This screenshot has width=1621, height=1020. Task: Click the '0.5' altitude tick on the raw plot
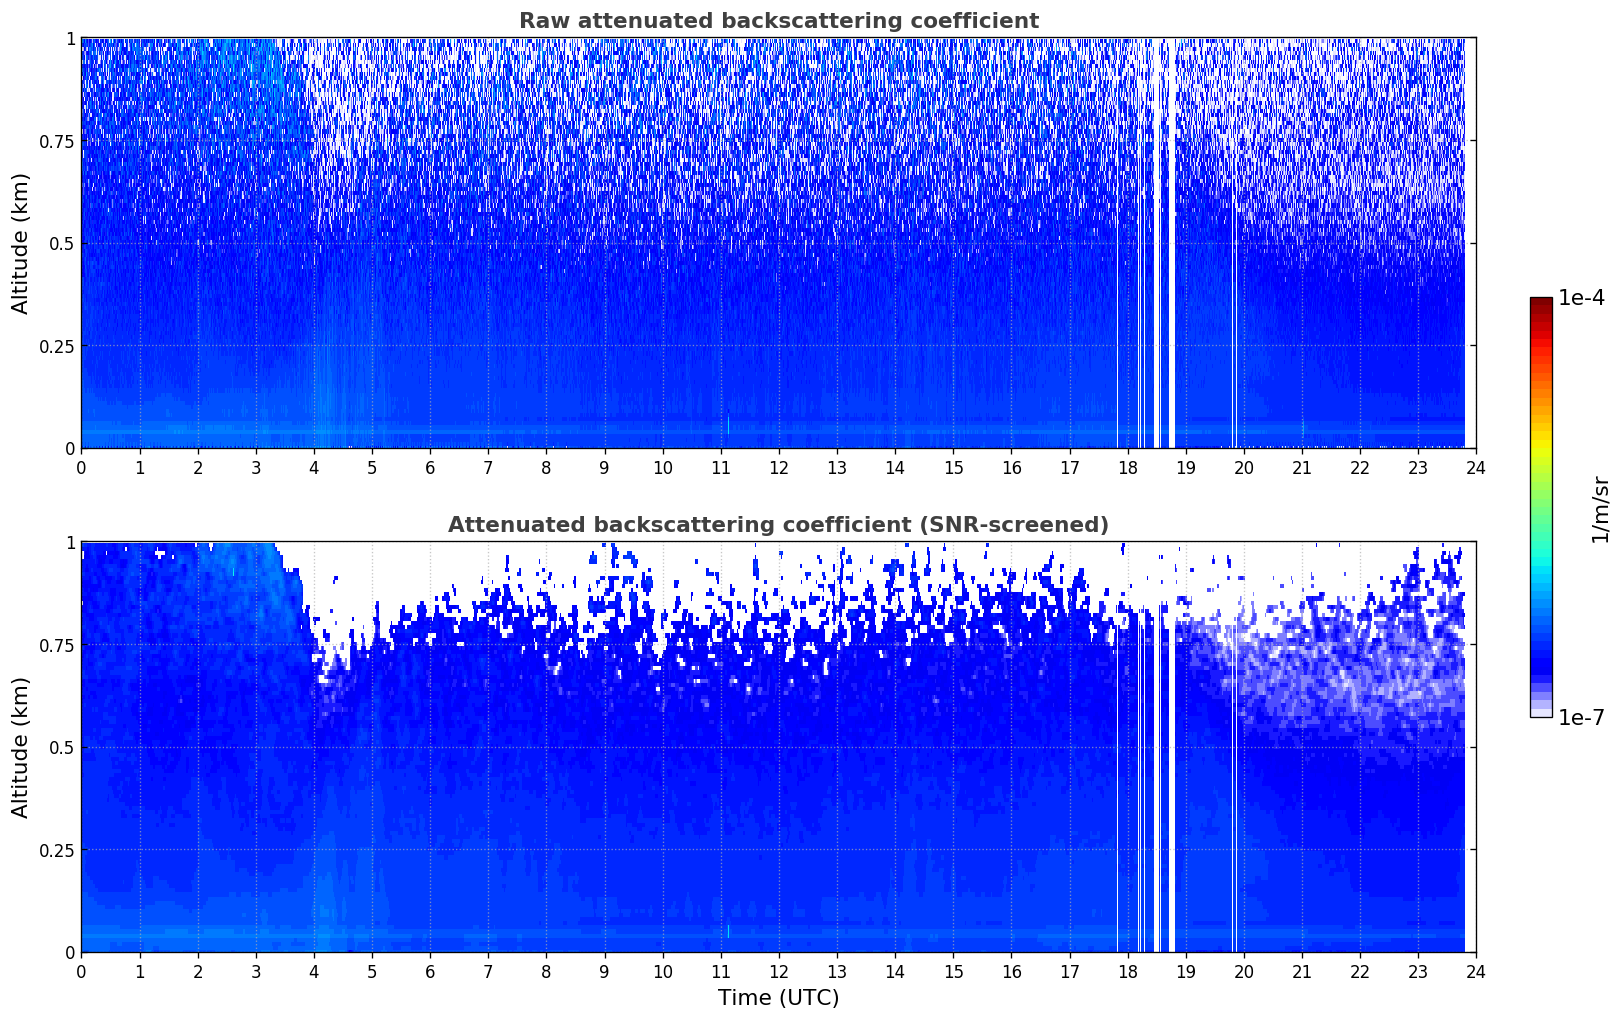(62, 243)
